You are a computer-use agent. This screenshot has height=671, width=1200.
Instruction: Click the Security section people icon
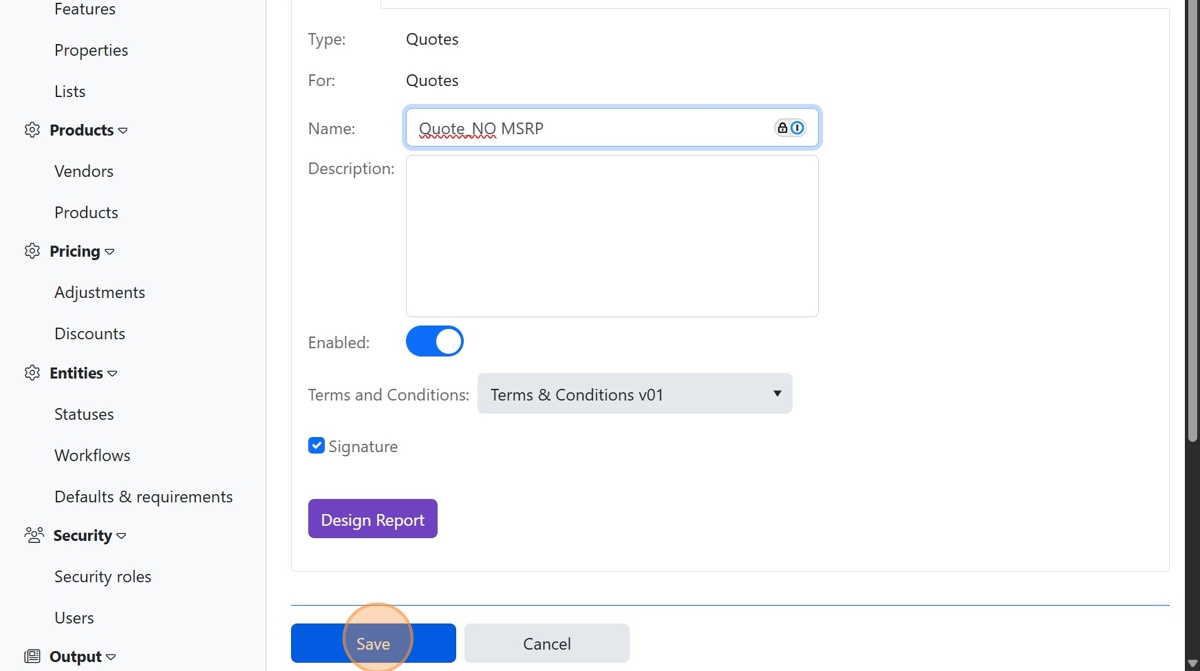[x=34, y=535]
